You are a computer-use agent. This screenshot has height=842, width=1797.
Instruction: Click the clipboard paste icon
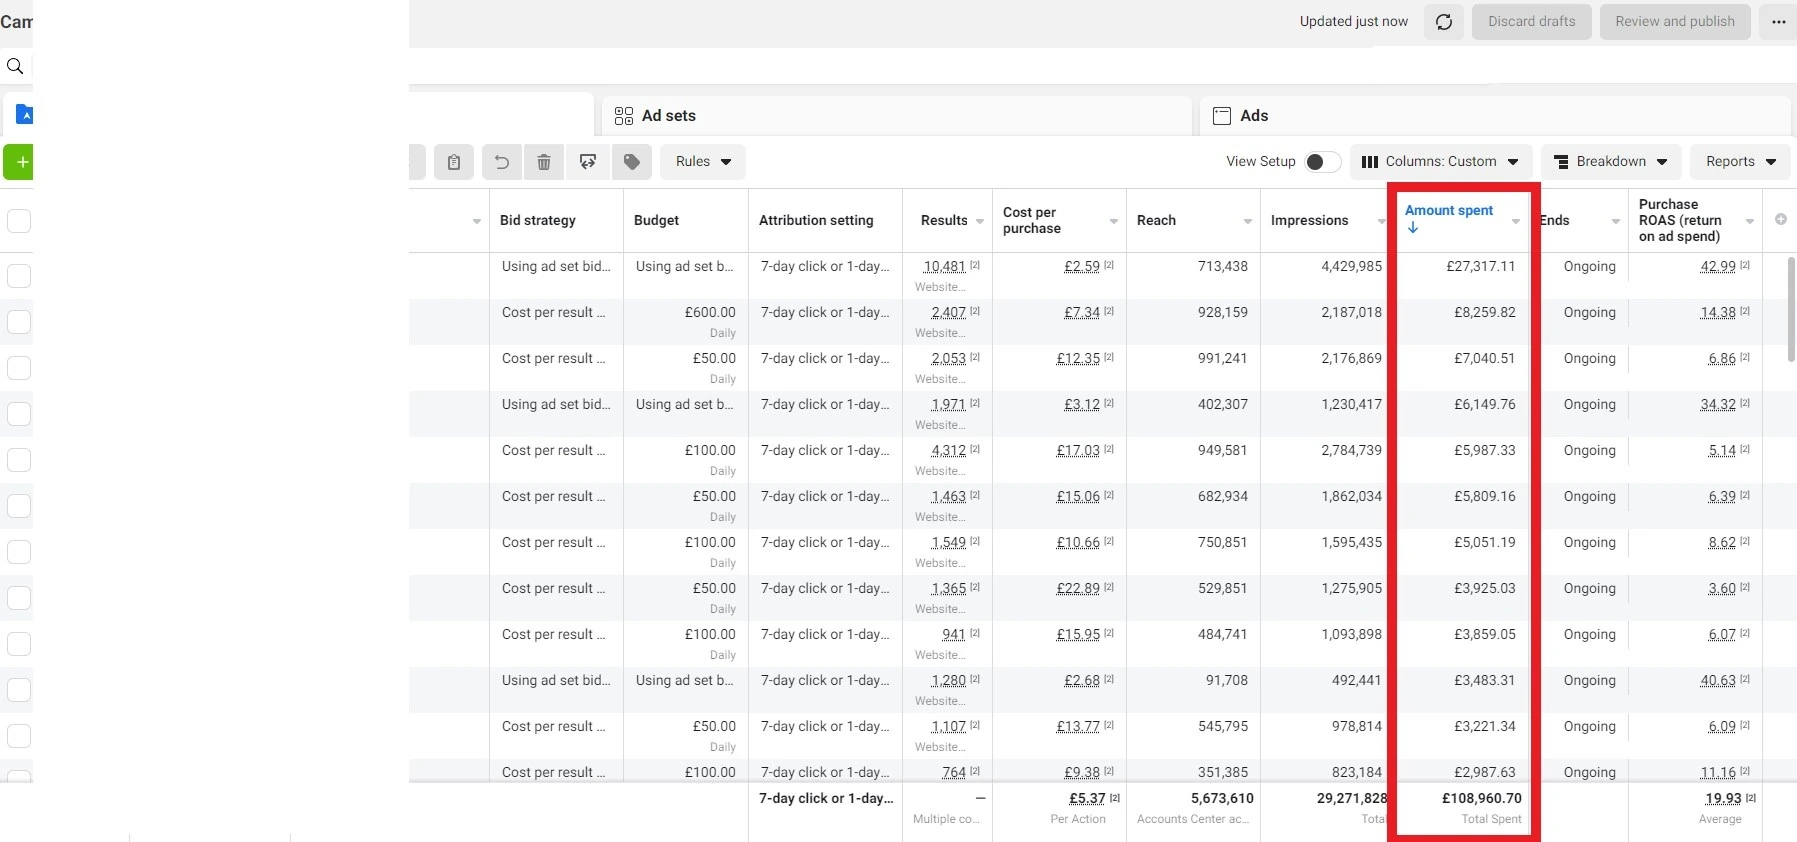(454, 162)
